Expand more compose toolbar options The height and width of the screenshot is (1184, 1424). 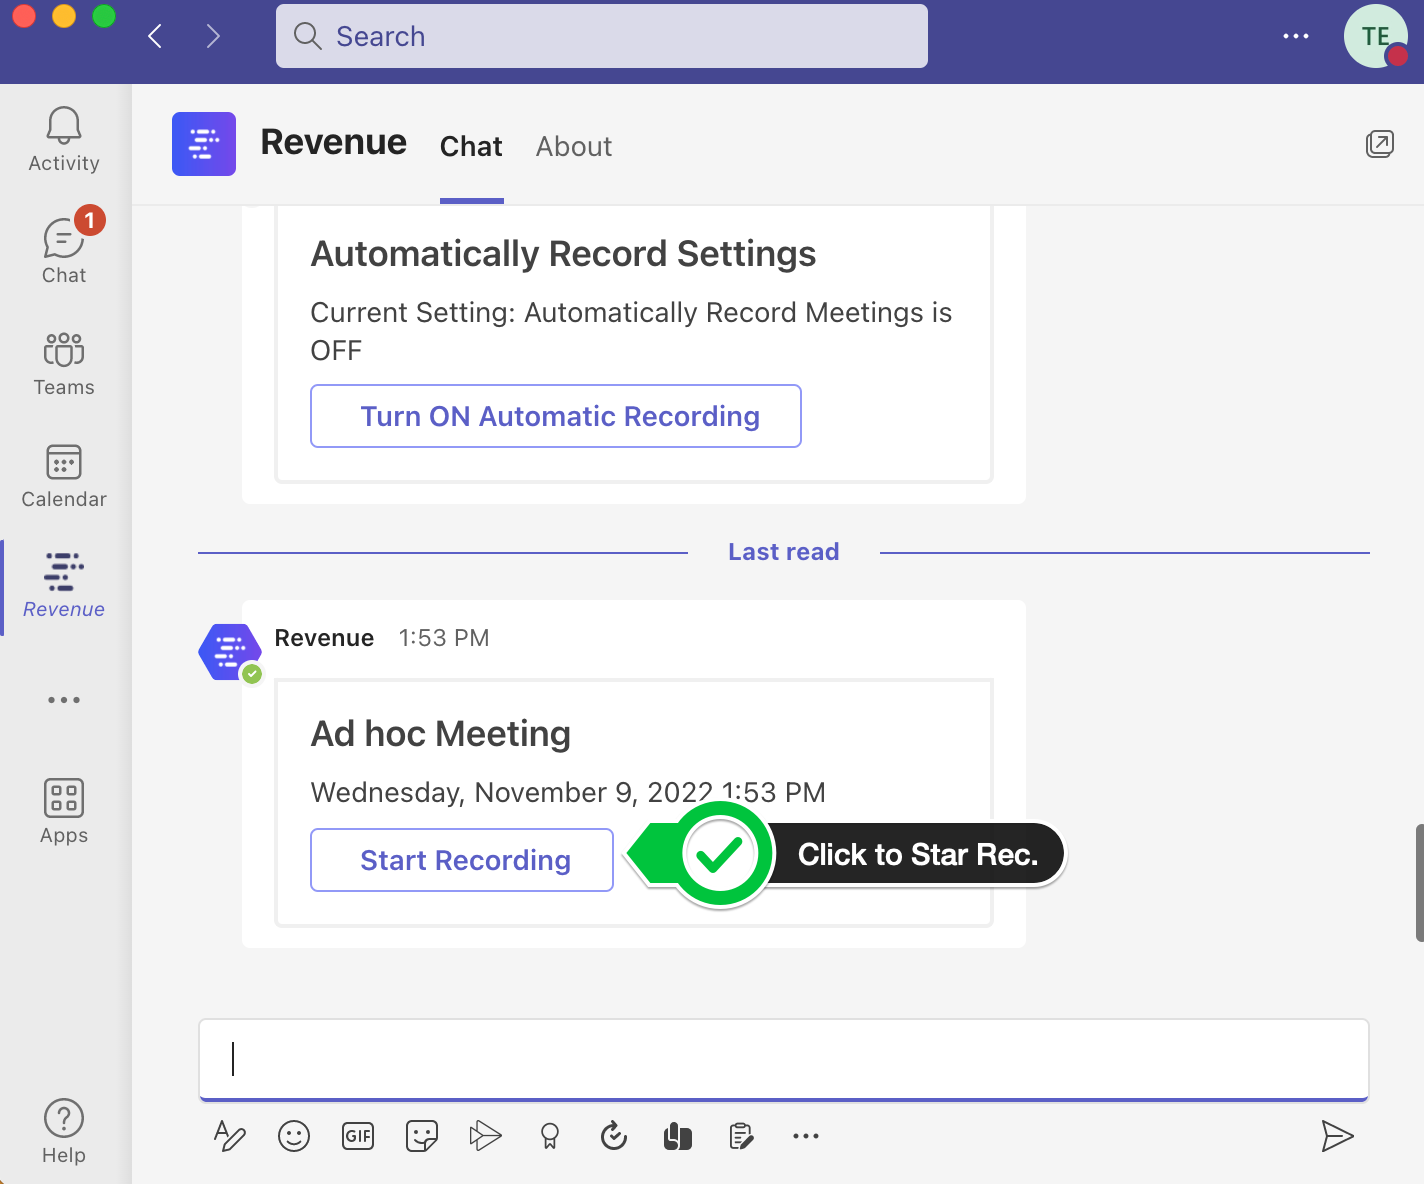[806, 1136]
